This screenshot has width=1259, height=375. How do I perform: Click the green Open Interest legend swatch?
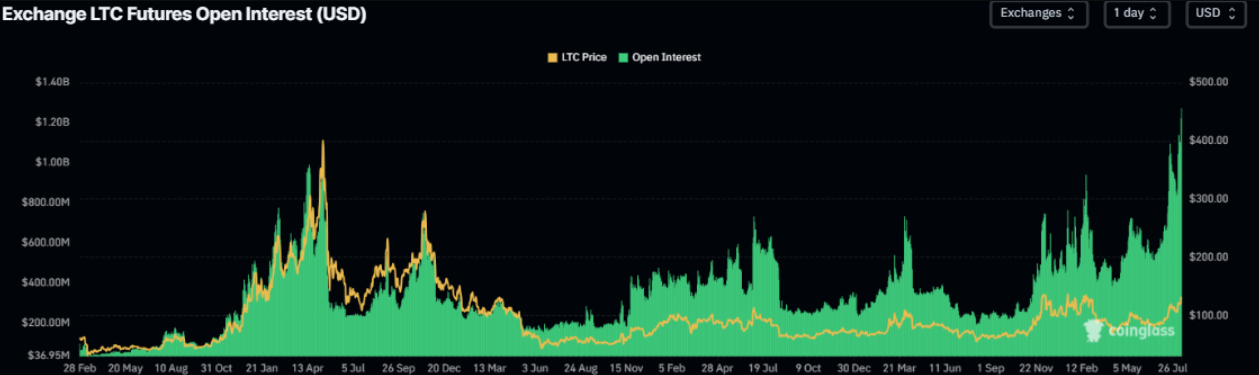(625, 57)
